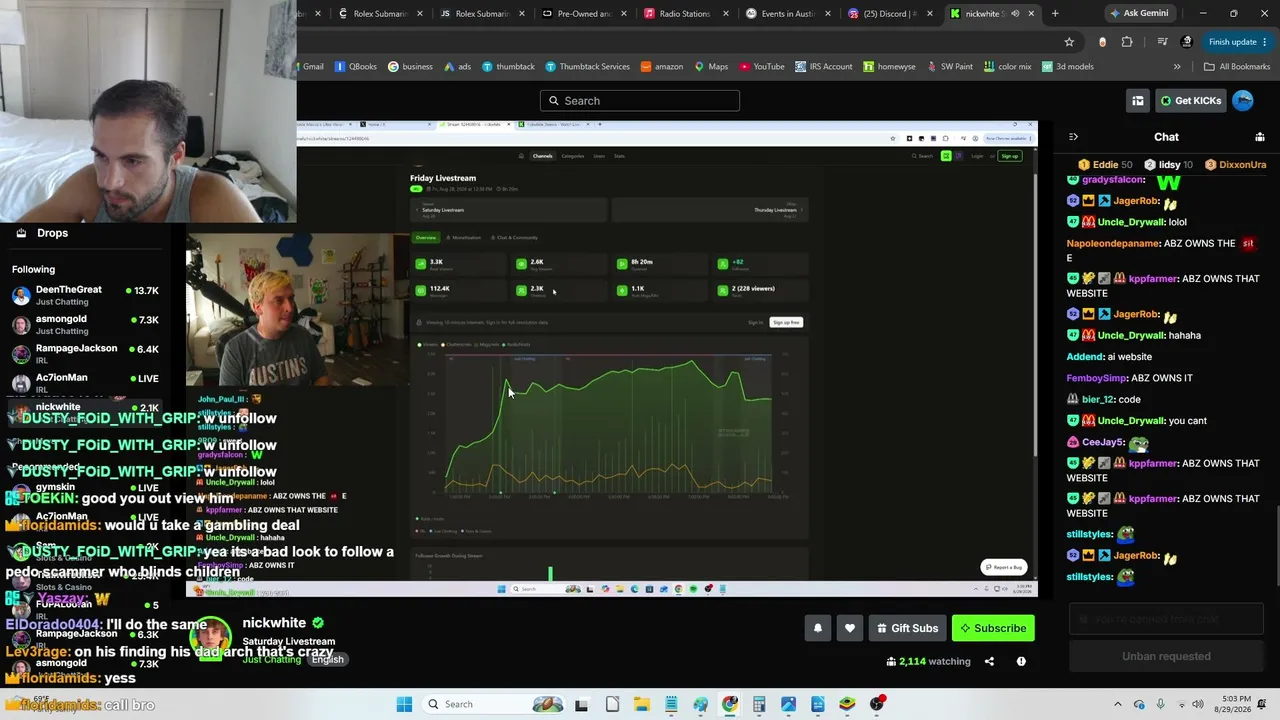Open Ac7ionMan channel in Following list
The image size is (1280, 720).
click(85, 382)
